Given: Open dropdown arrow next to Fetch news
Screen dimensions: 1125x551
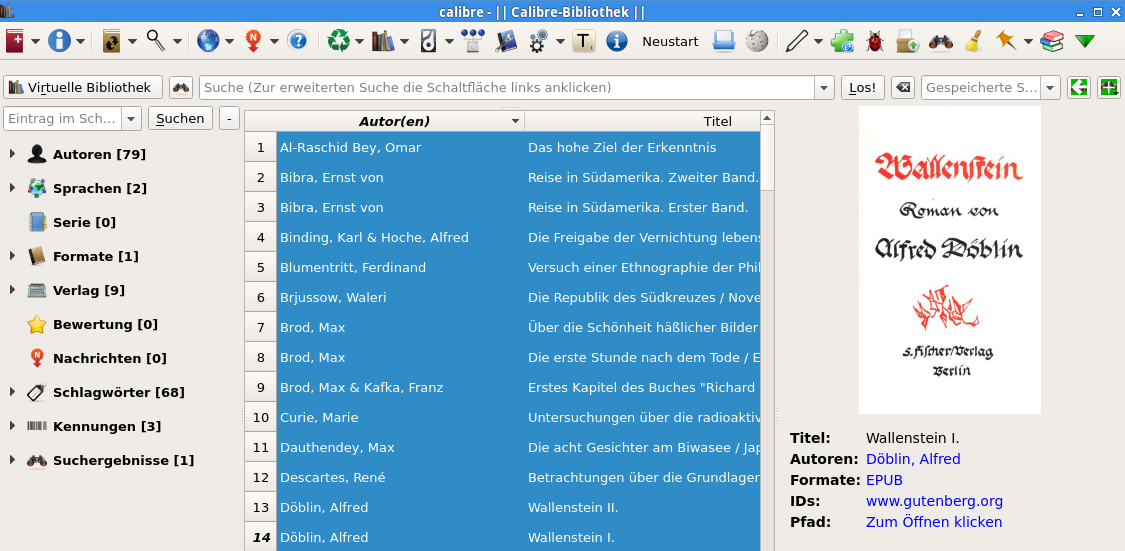Looking at the screenshot, I should pyautogui.click(x=274, y=42).
